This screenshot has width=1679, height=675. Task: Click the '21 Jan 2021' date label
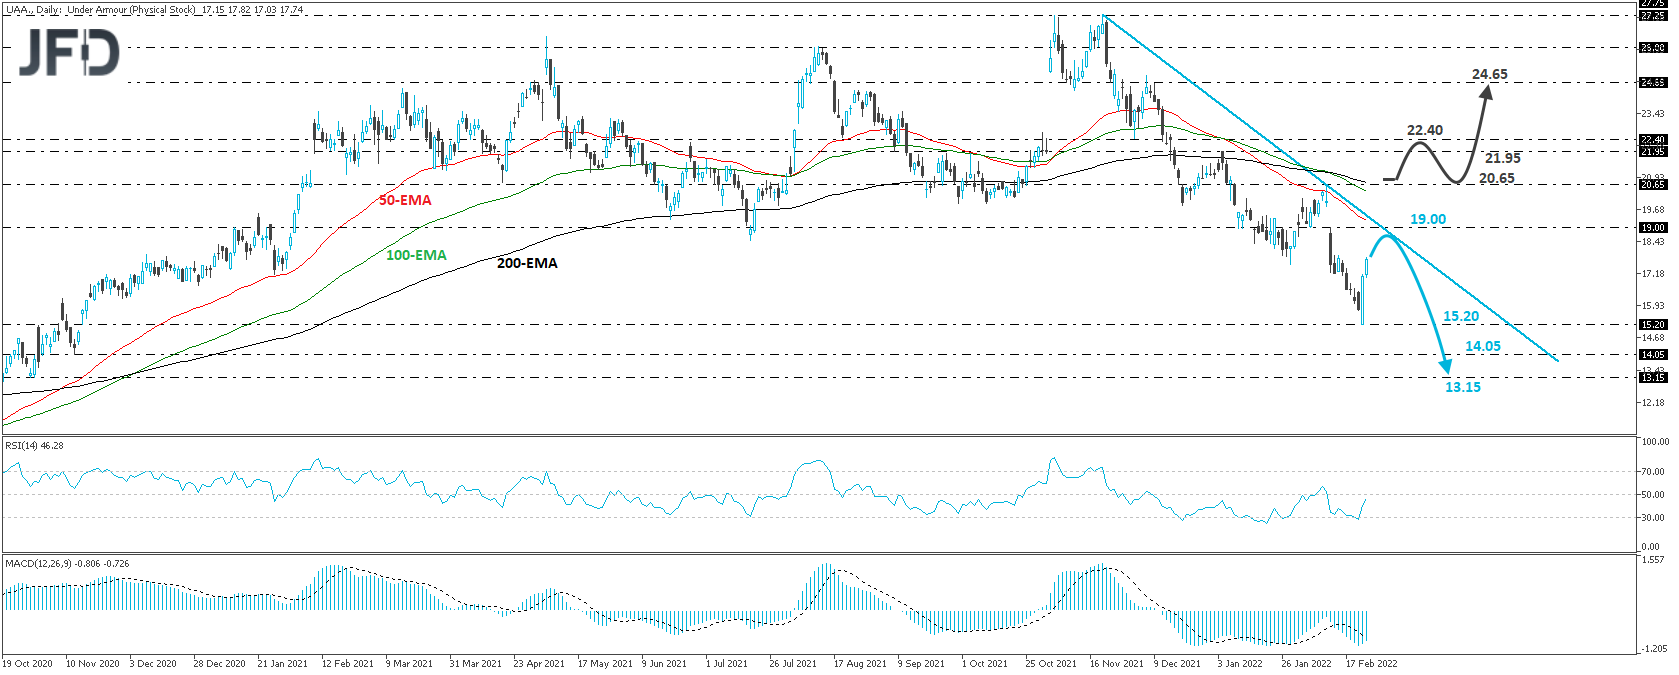[283, 664]
